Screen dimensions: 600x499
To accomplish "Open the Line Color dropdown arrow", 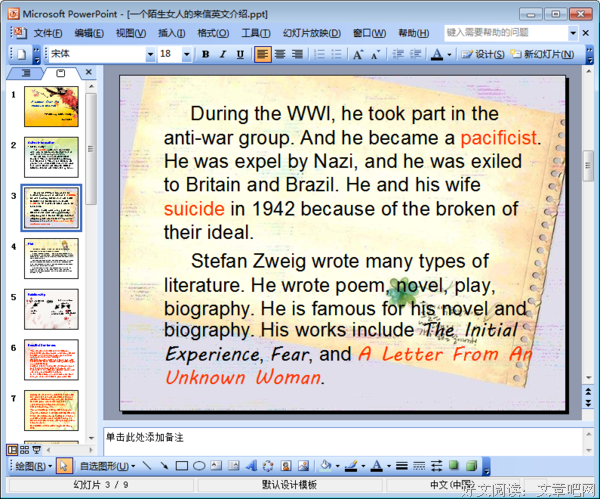I will click(x=363, y=466).
